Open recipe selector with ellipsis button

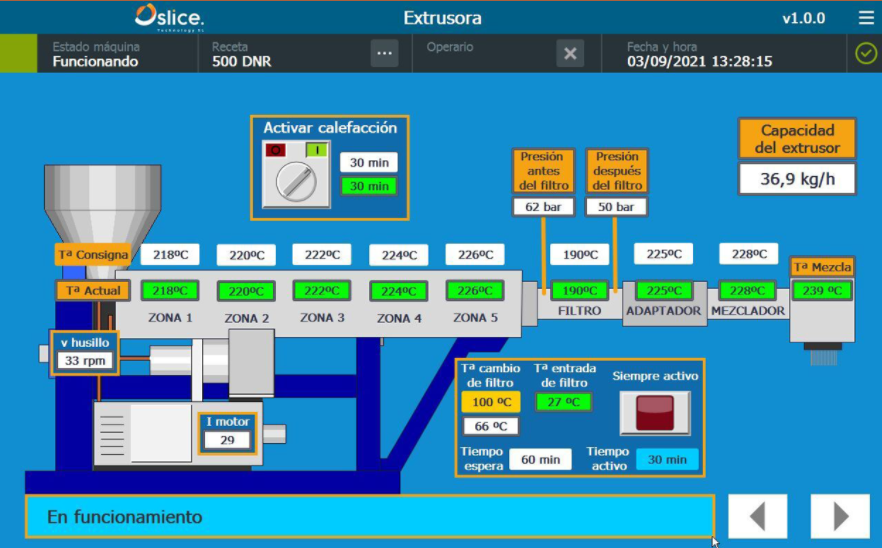tap(384, 54)
